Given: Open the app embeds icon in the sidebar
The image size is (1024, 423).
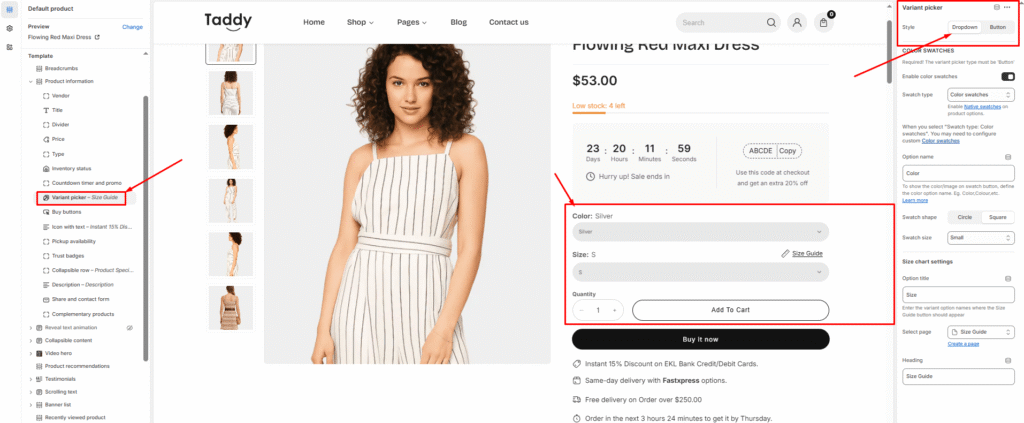Looking at the screenshot, I should coord(9,46).
